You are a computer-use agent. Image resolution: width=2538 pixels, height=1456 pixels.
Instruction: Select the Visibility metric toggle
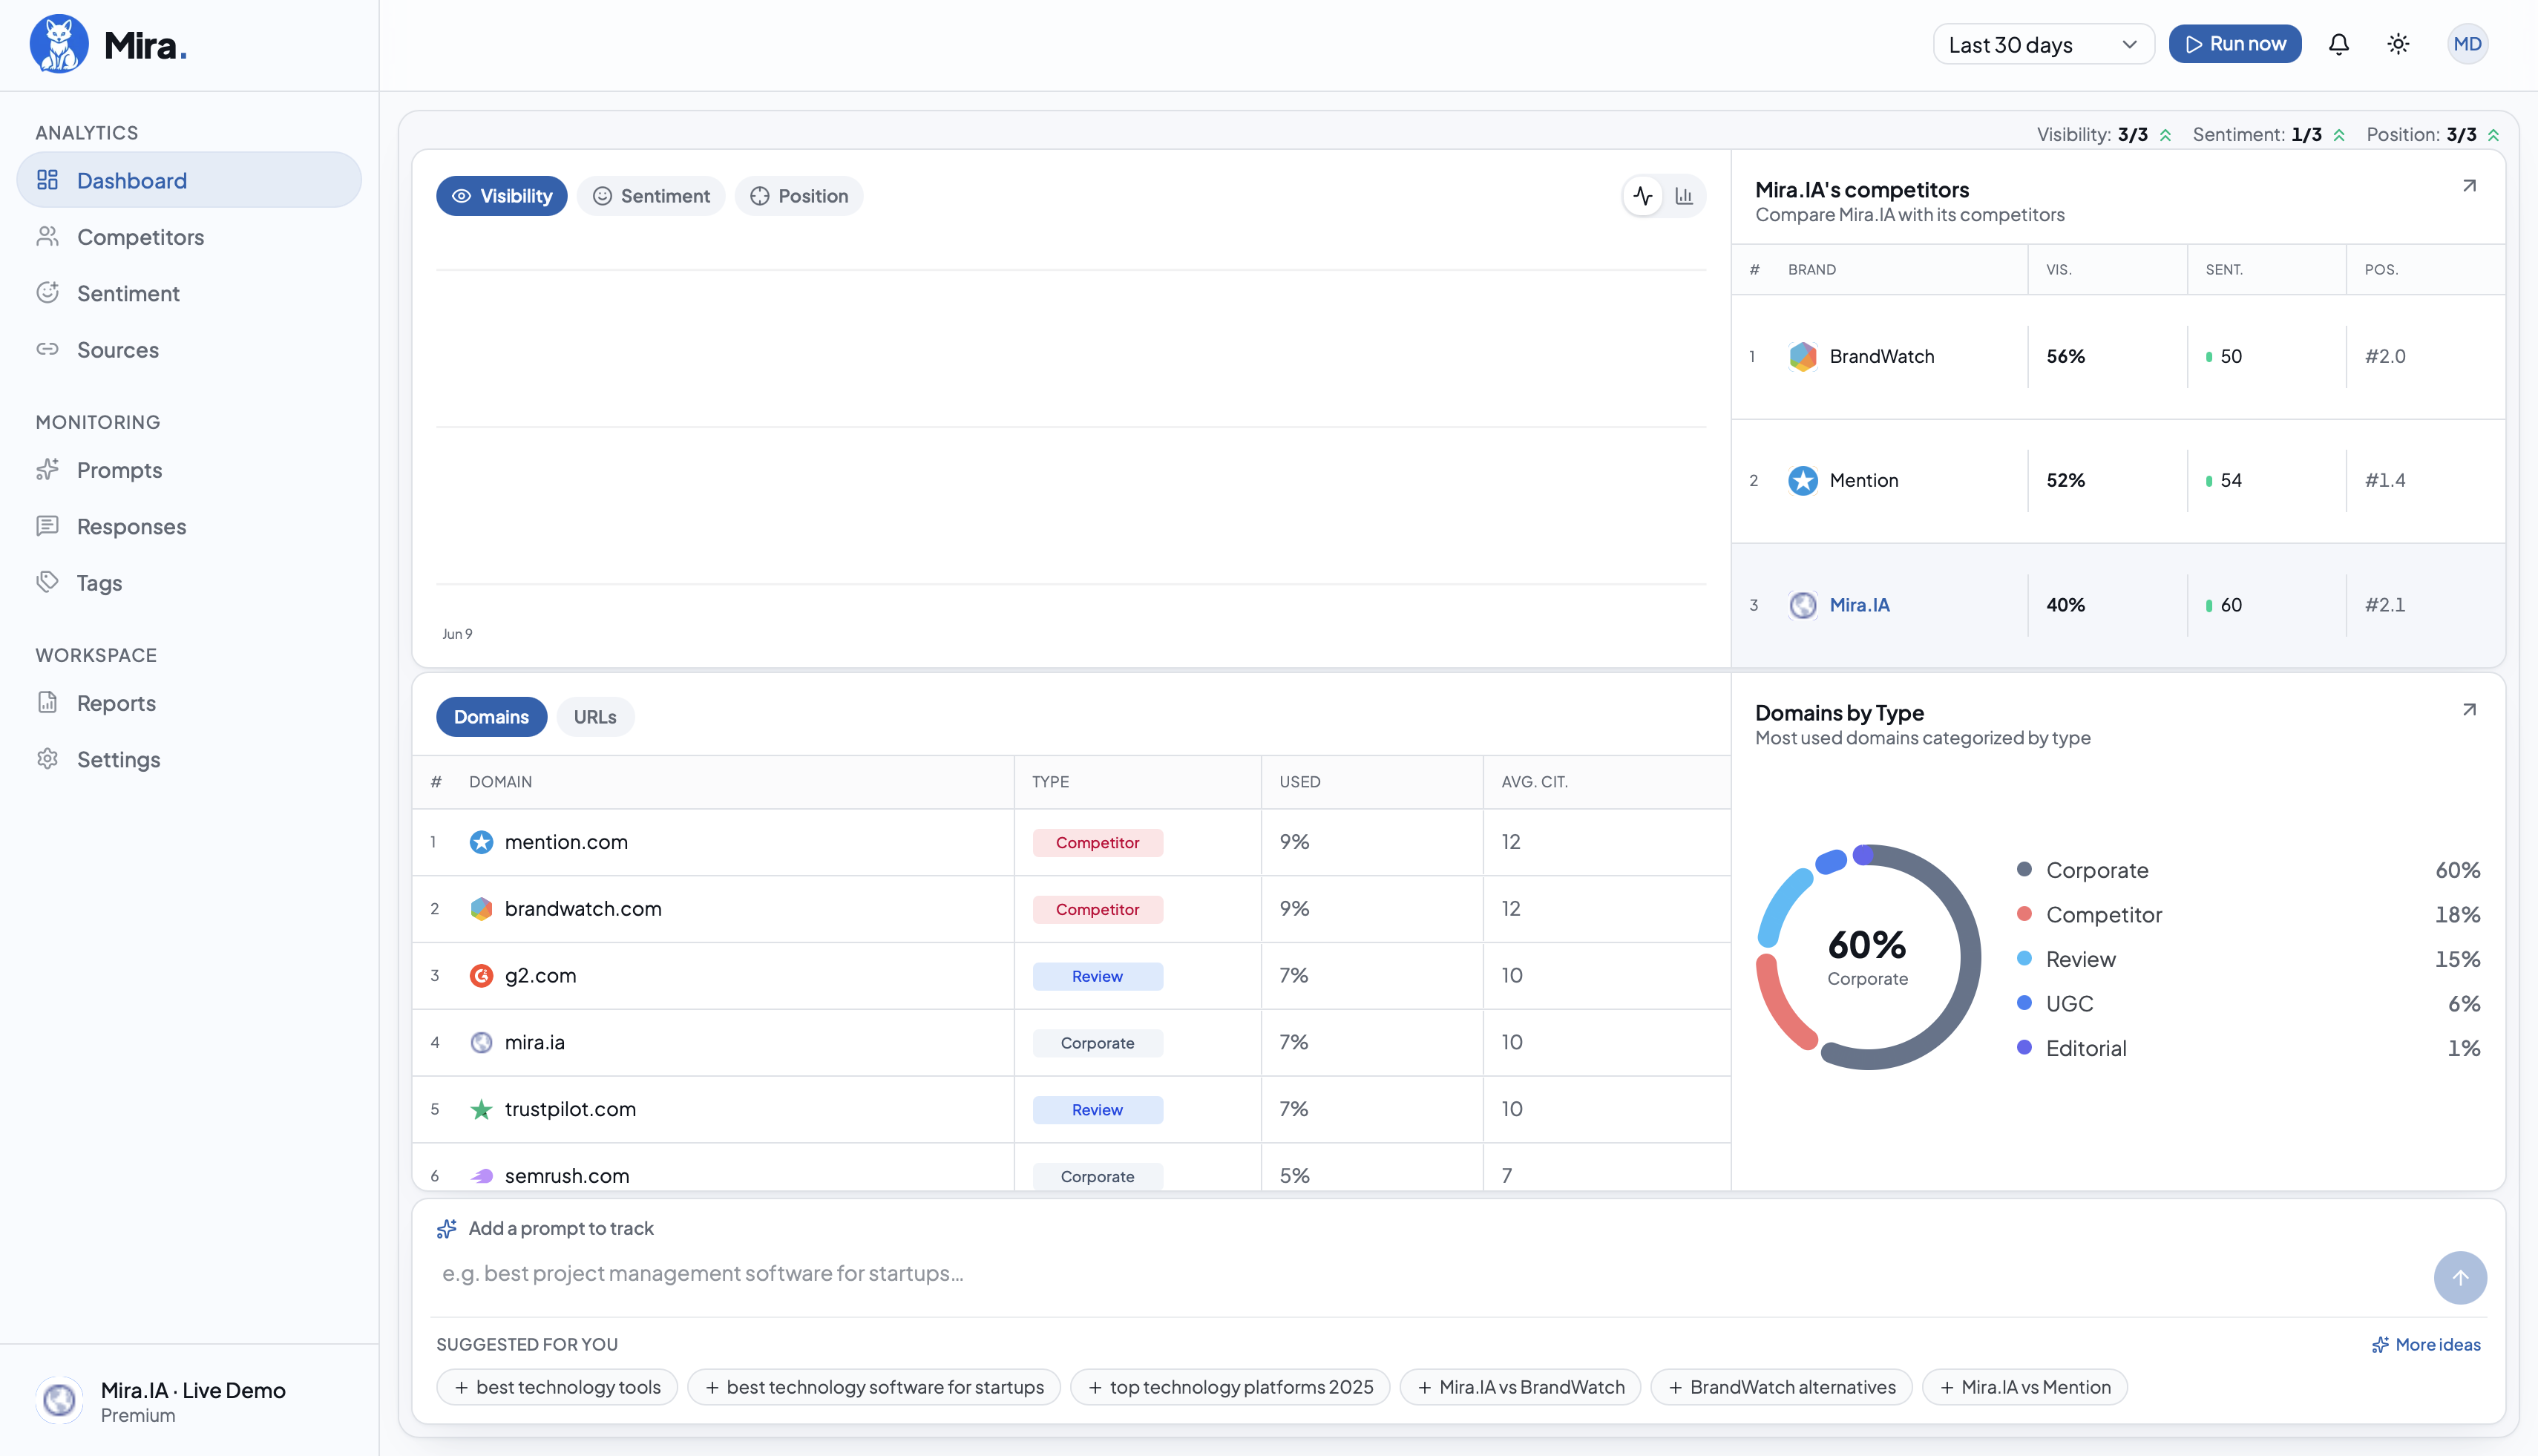coord(502,196)
